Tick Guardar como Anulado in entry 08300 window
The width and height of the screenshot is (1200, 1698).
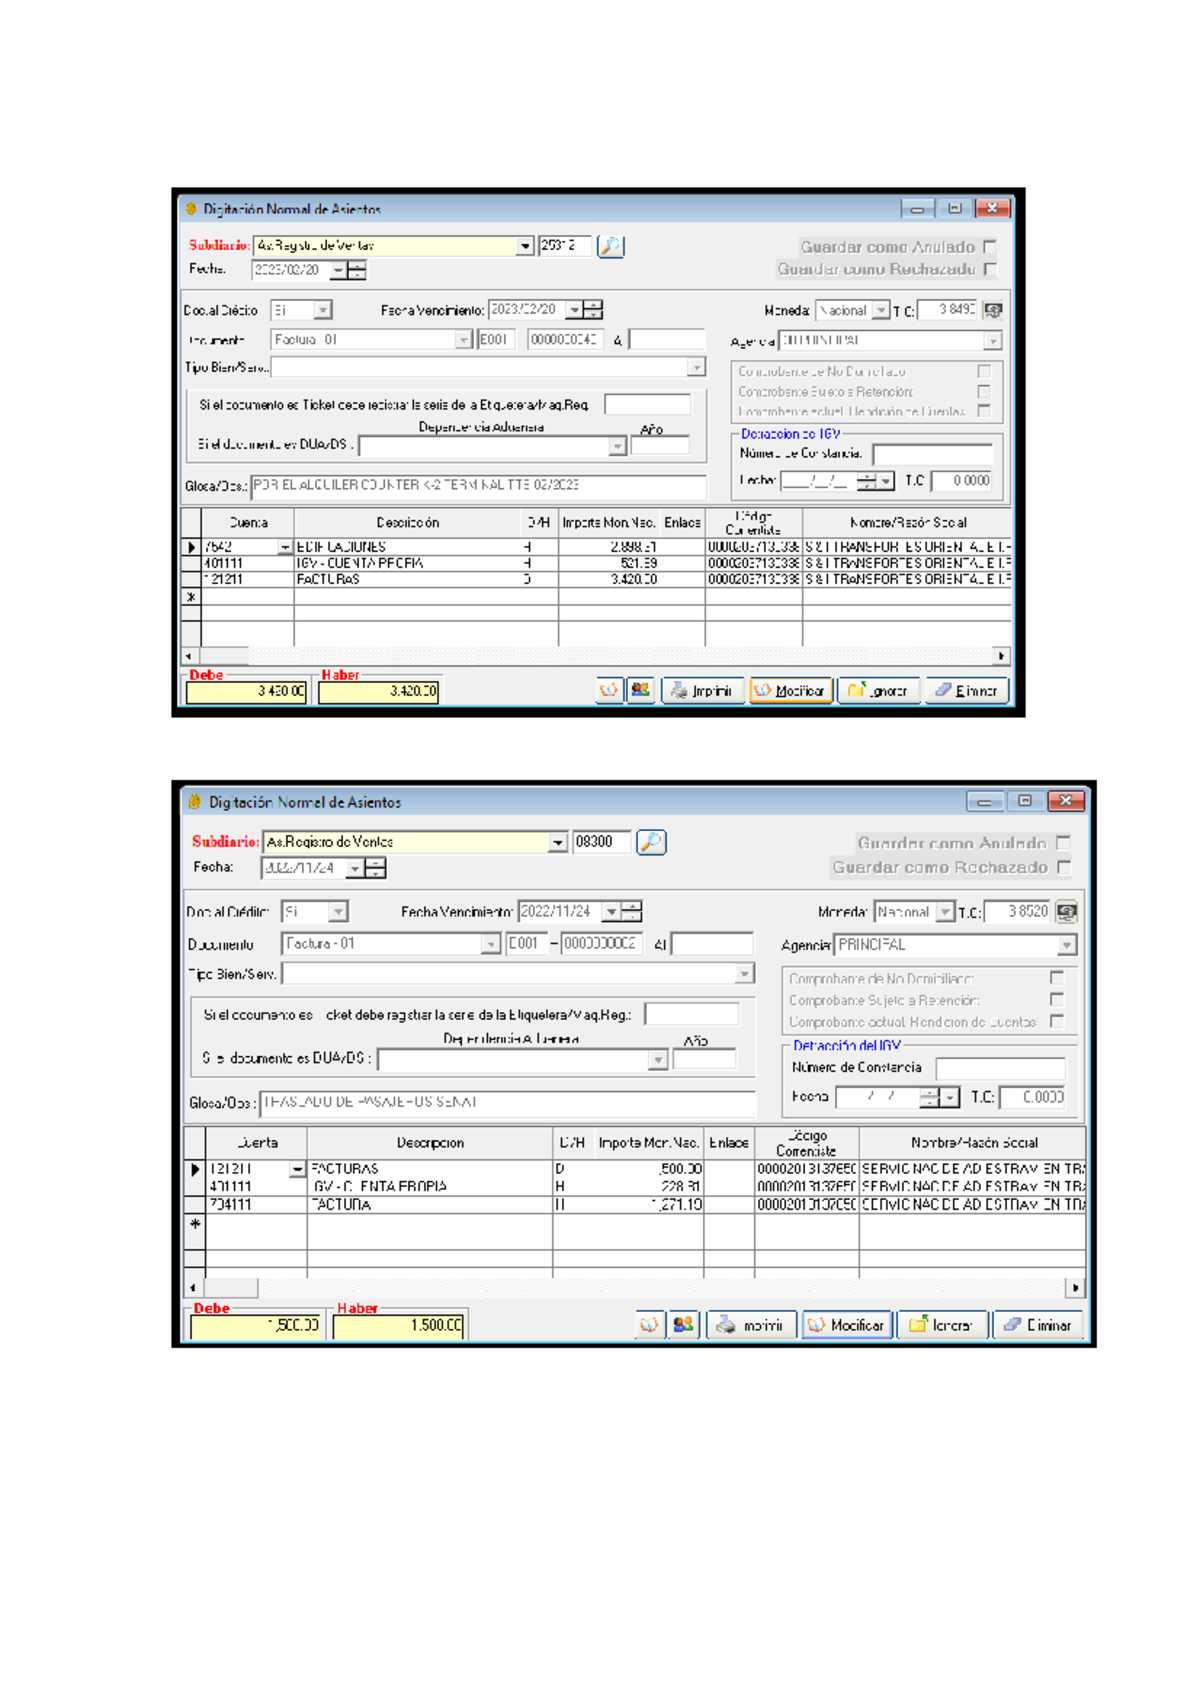pyautogui.click(x=1063, y=843)
